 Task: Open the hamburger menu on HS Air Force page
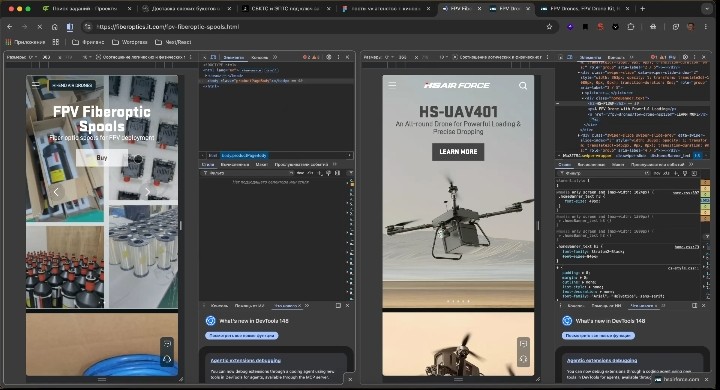pyautogui.click(x=392, y=85)
